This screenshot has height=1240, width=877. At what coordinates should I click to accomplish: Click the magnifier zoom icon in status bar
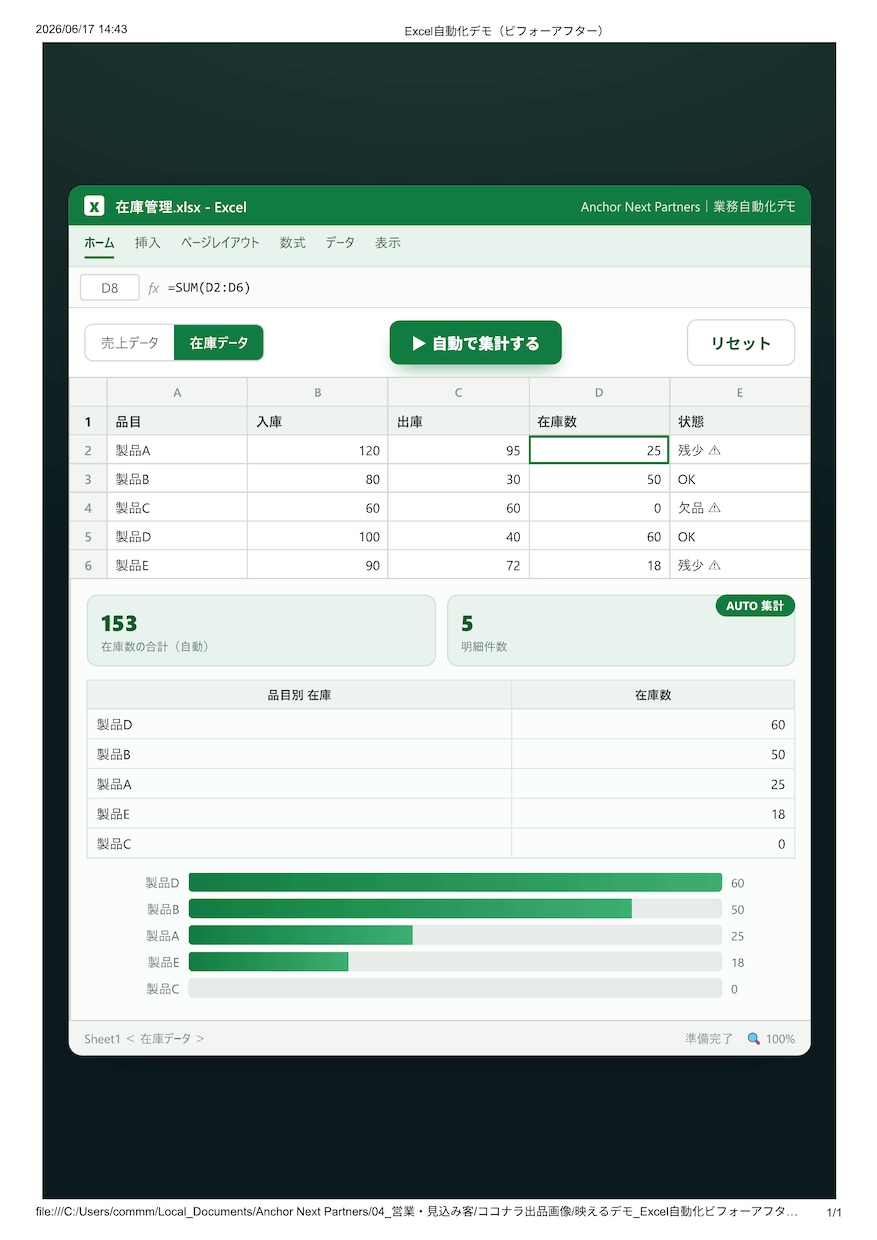[754, 1039]
